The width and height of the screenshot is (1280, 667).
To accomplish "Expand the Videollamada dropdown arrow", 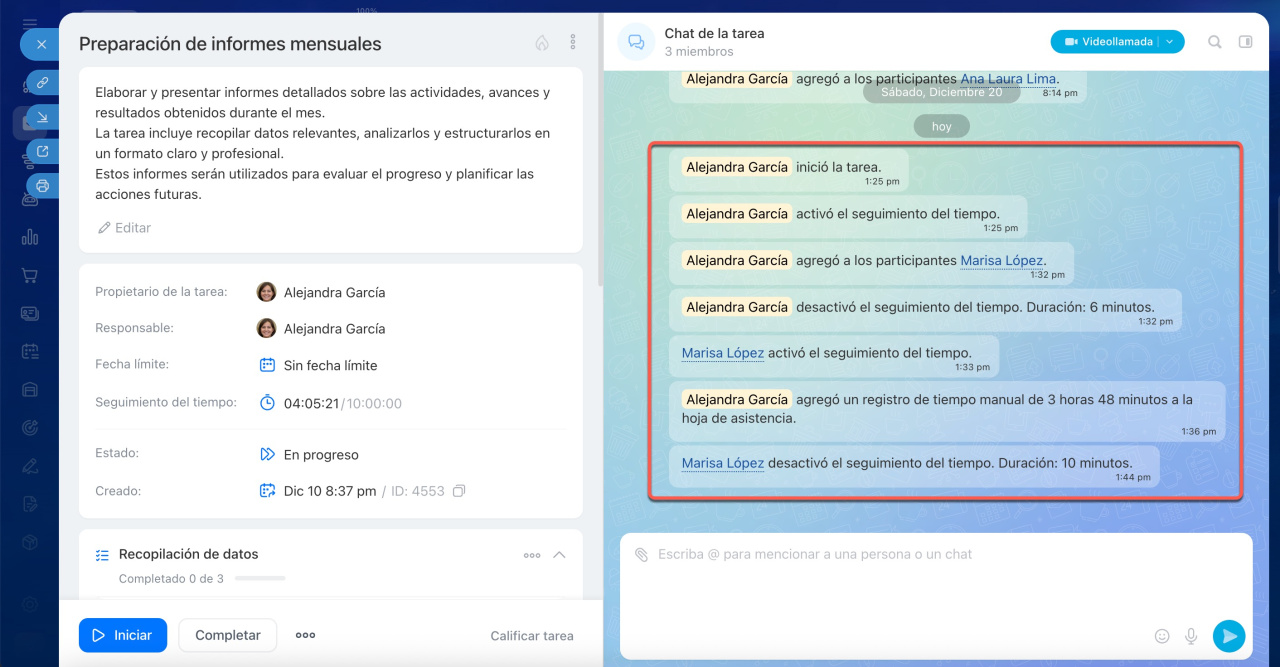I will click(x=1170, y=42).
